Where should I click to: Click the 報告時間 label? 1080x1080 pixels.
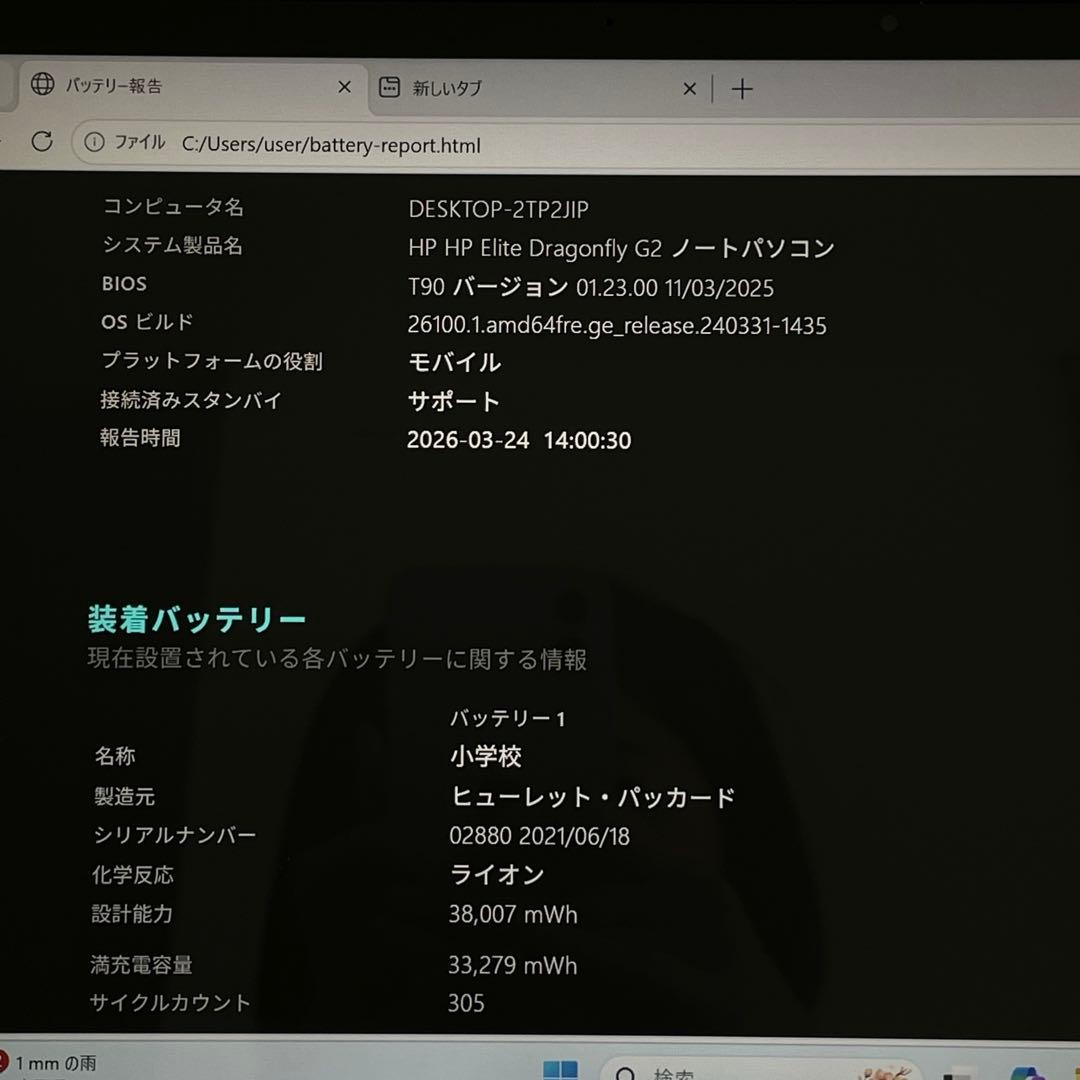[141, 437]
